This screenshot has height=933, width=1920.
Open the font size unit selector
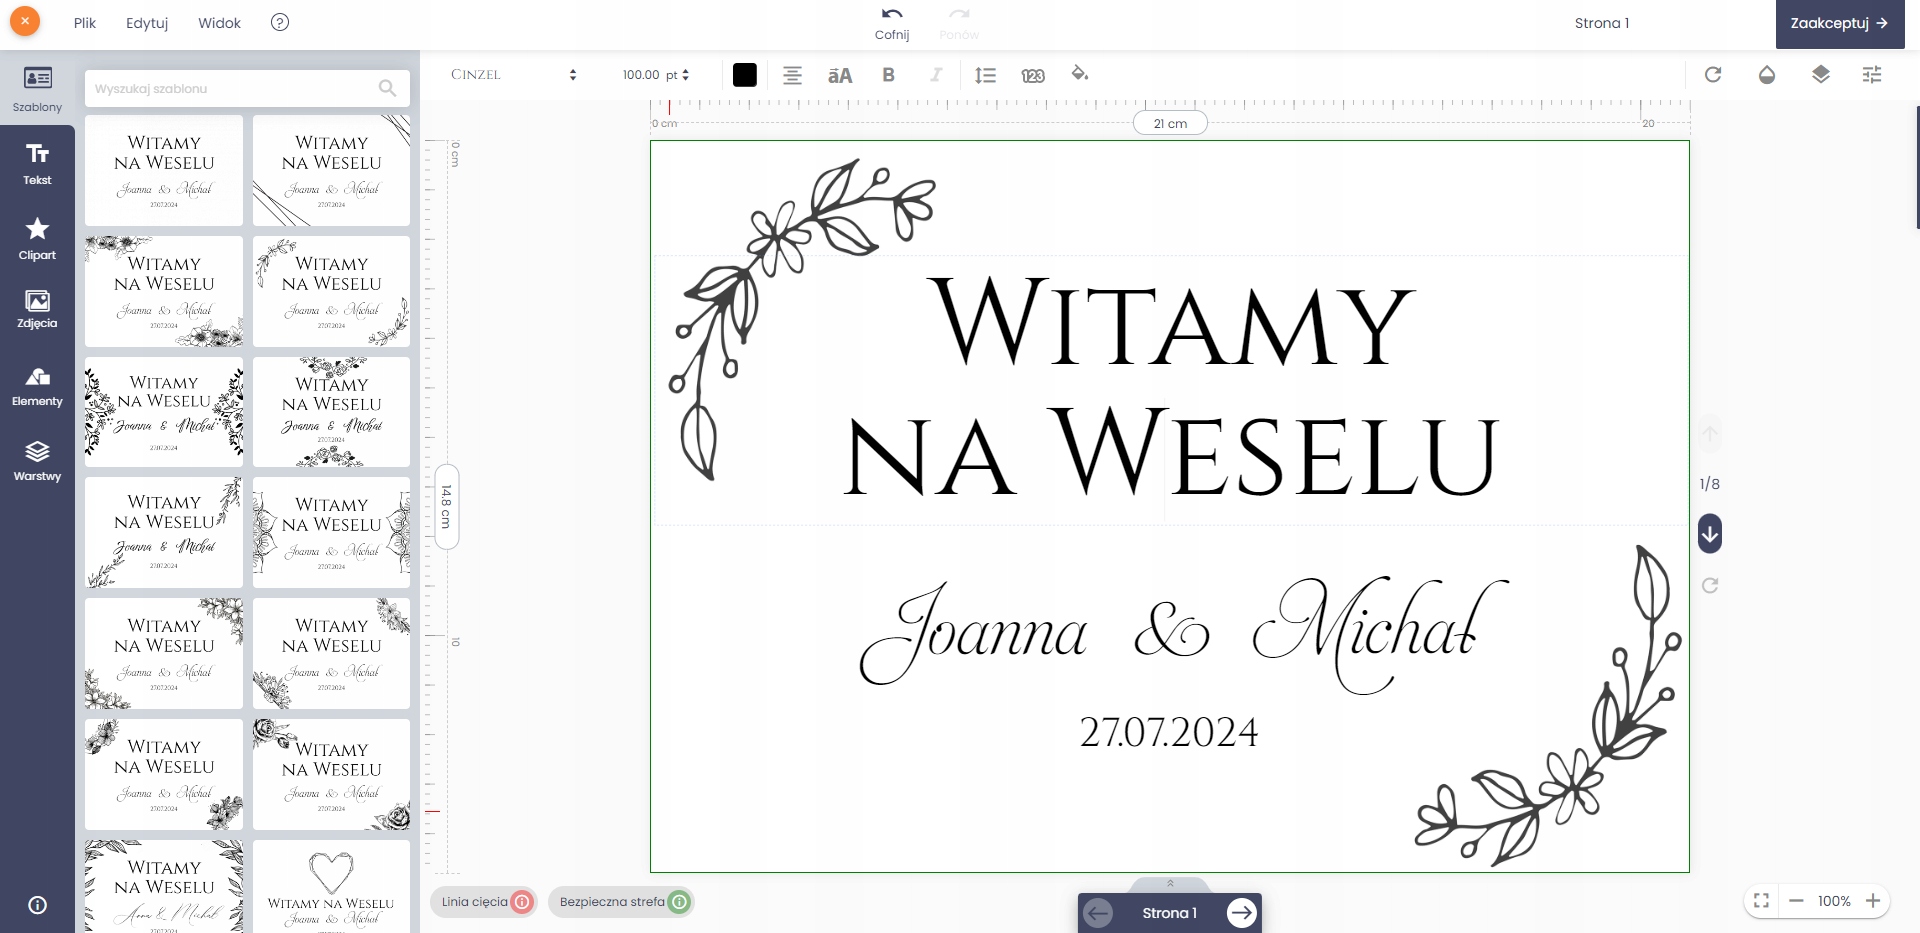[678, 75]
